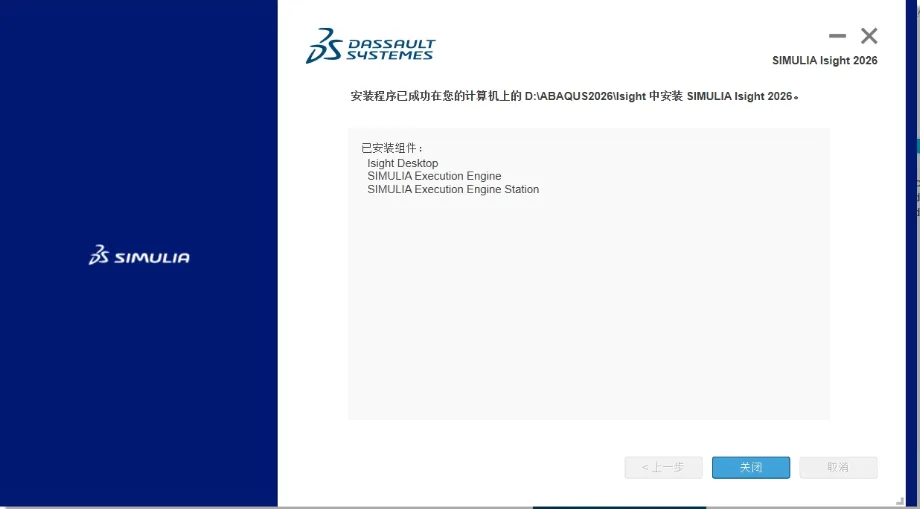Click the greyed-out 取消 button
The width and height of the screenshot is (920, 509).
click(838, 467)
